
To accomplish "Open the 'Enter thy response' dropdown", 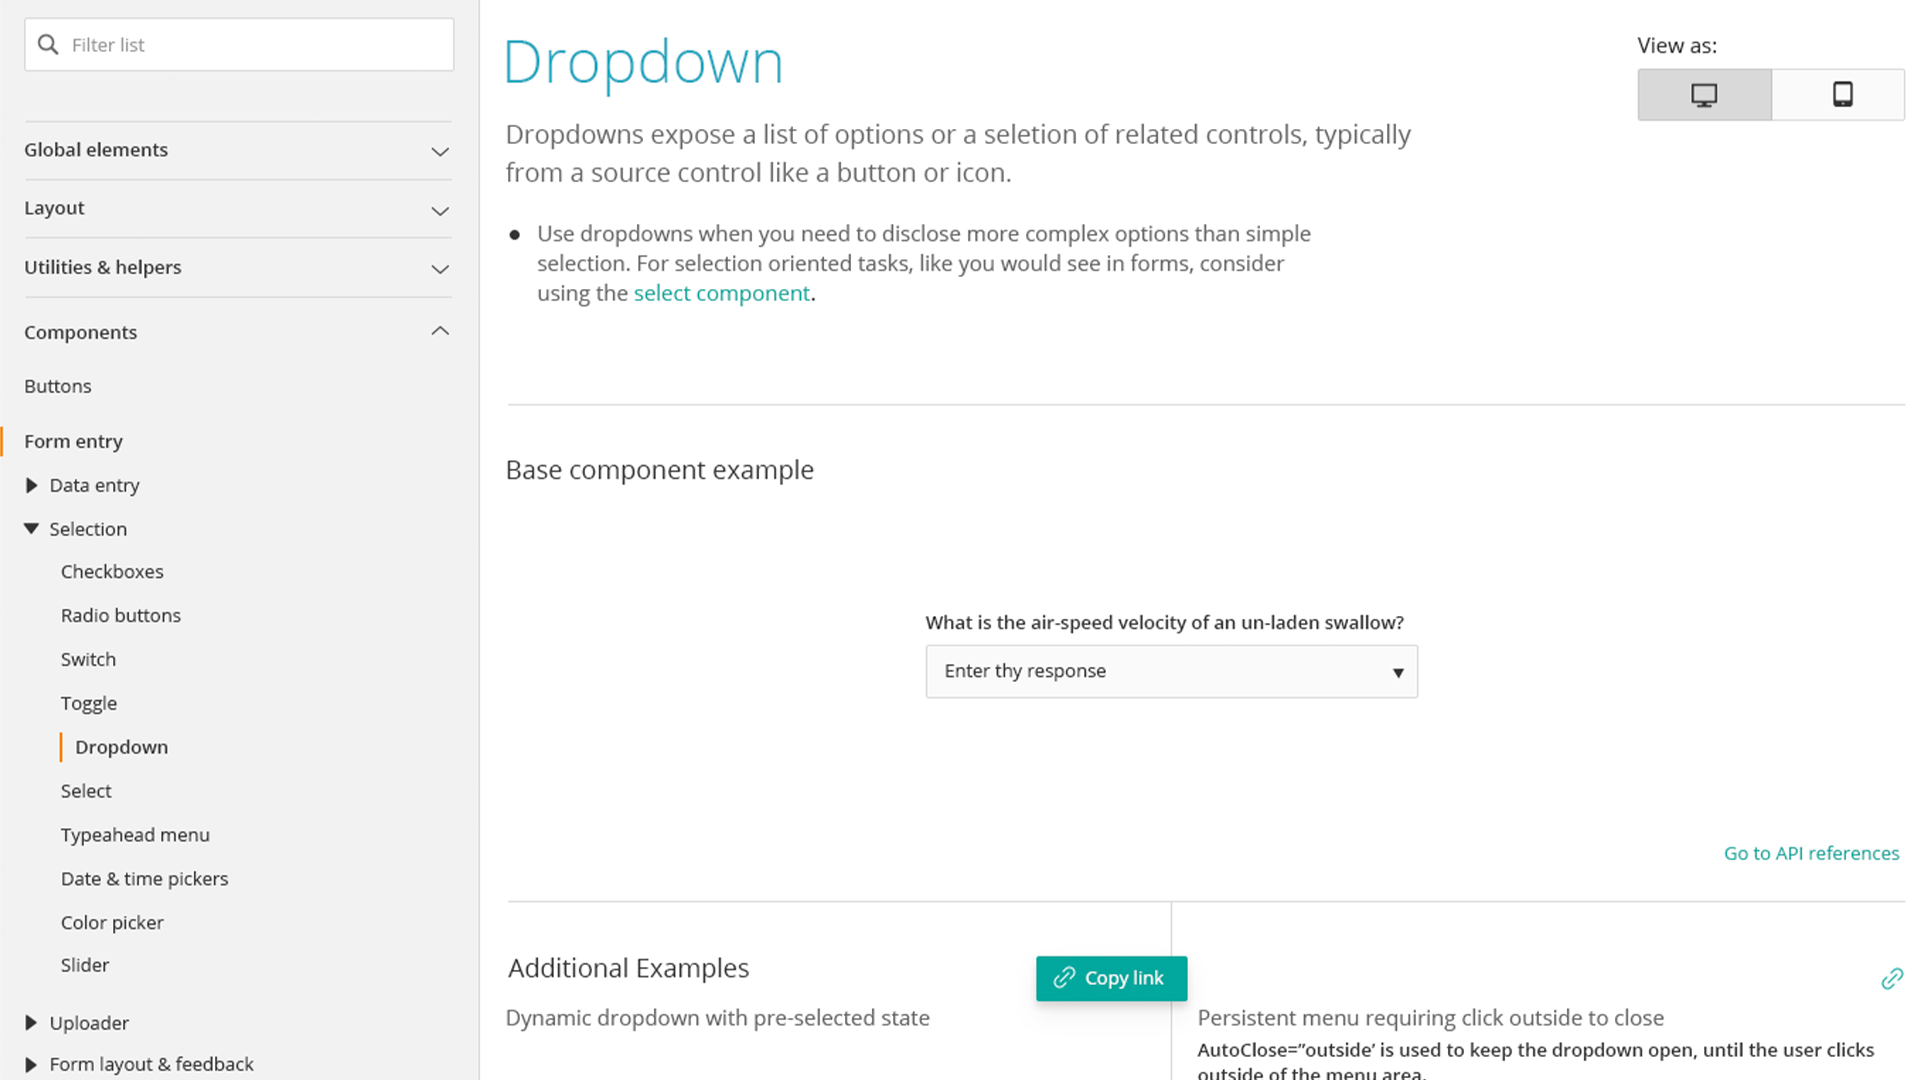I will tap(1171, 671).
